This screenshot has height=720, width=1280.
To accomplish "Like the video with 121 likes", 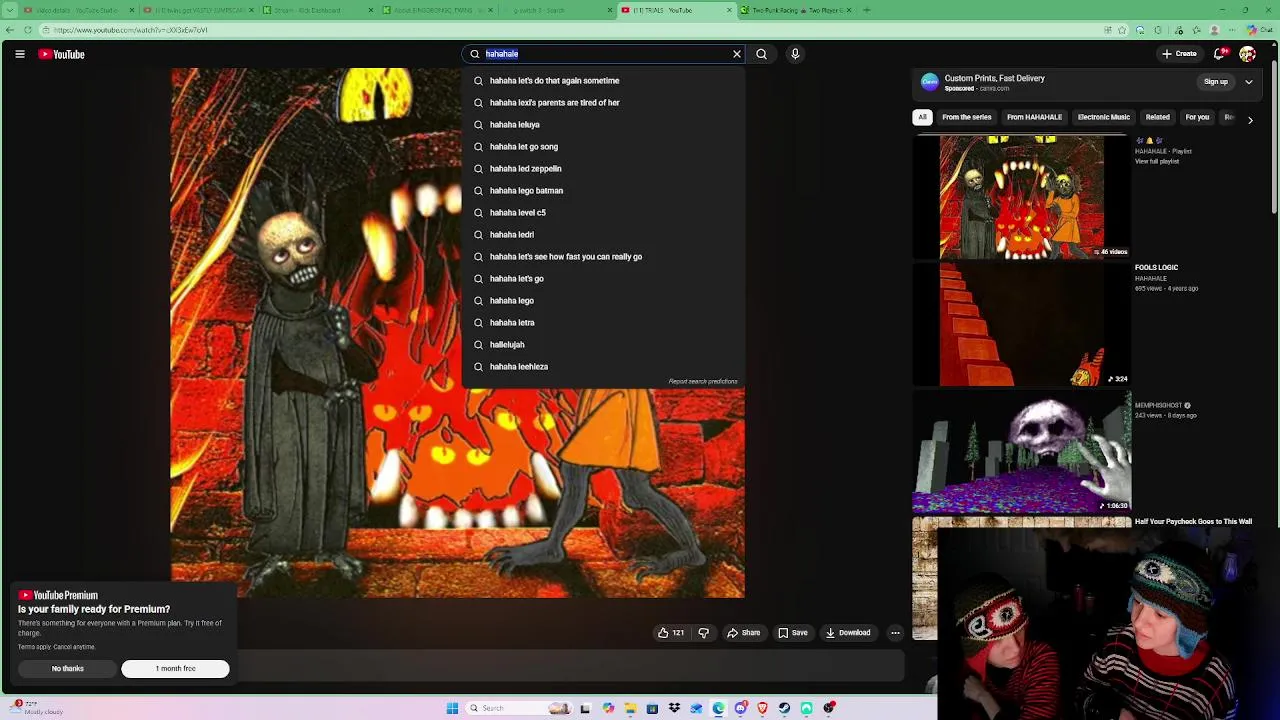I will tap(671, 633).
